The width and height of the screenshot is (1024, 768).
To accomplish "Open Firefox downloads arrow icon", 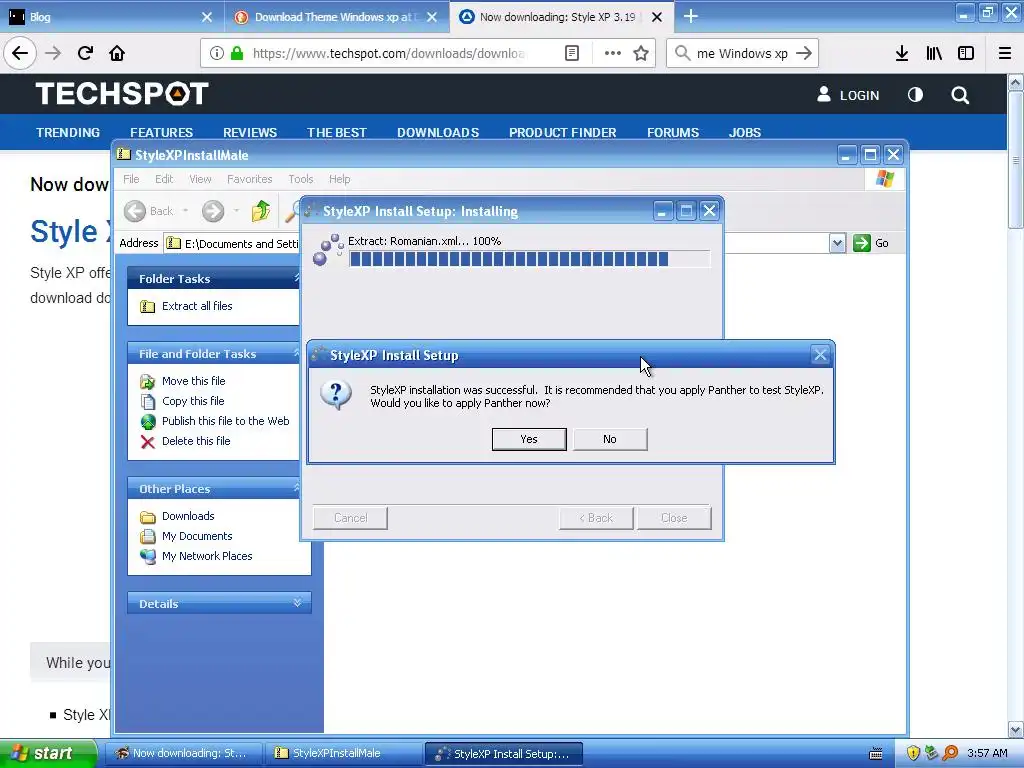I will point(902,53).
